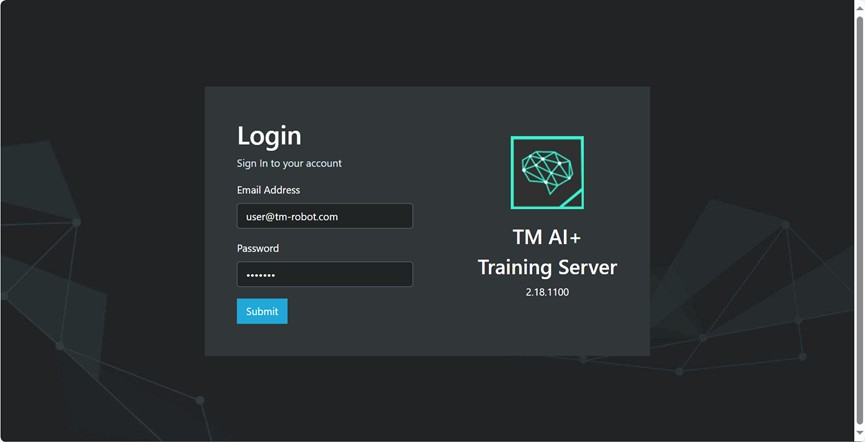
Task: Select the Login heading text
Action: (x=269, y=136)
